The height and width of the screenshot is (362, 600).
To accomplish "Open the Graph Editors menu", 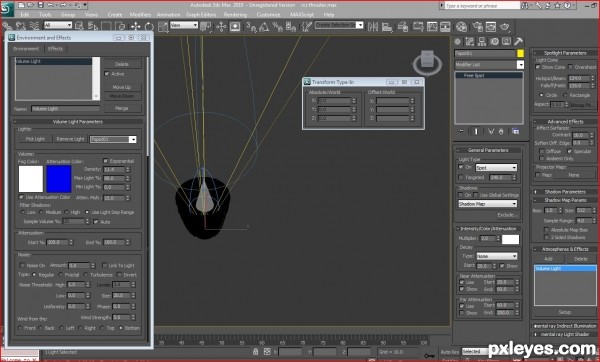I will coord(201,15).
